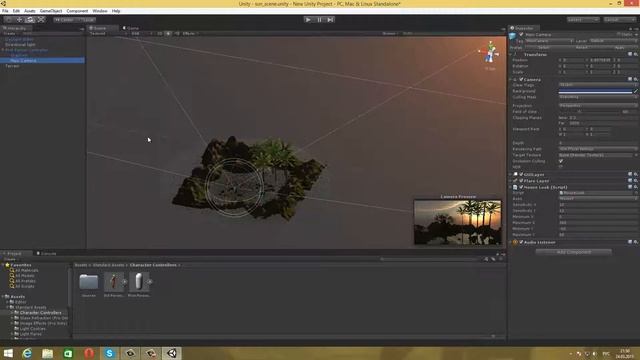Click the Main Camera object icon in Inspector
The height and width of the screenshot is (360, 640).
[513, 36]
